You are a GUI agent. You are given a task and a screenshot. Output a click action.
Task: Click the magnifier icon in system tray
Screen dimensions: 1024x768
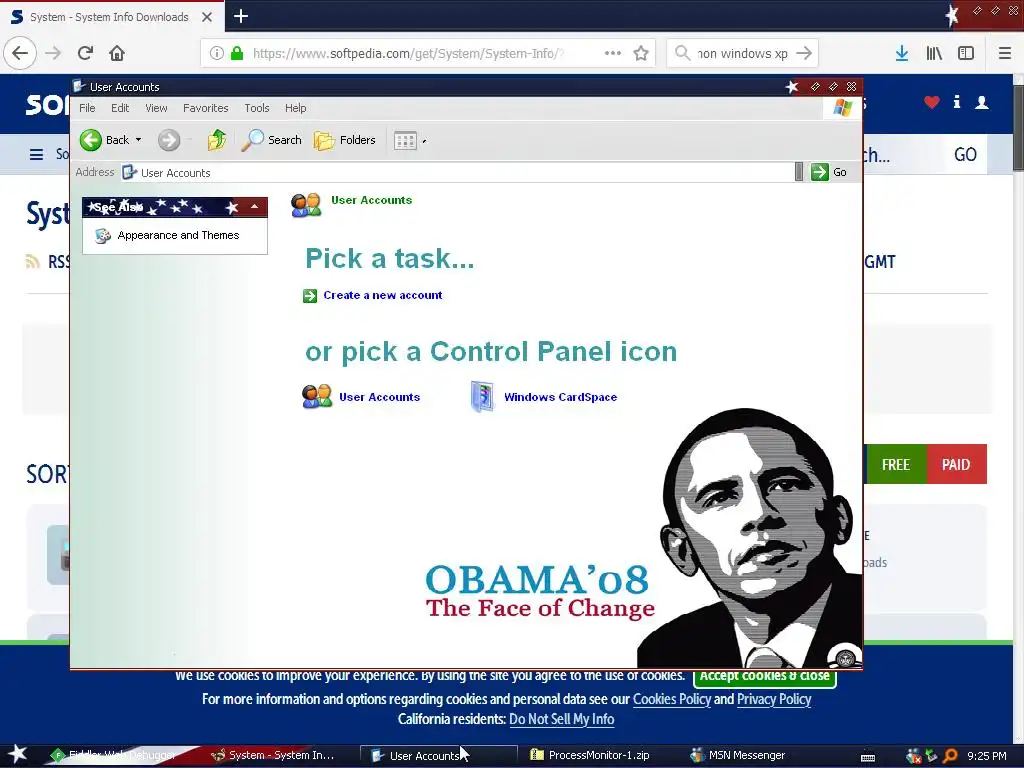pyautogui.click(x=950, y=756)
